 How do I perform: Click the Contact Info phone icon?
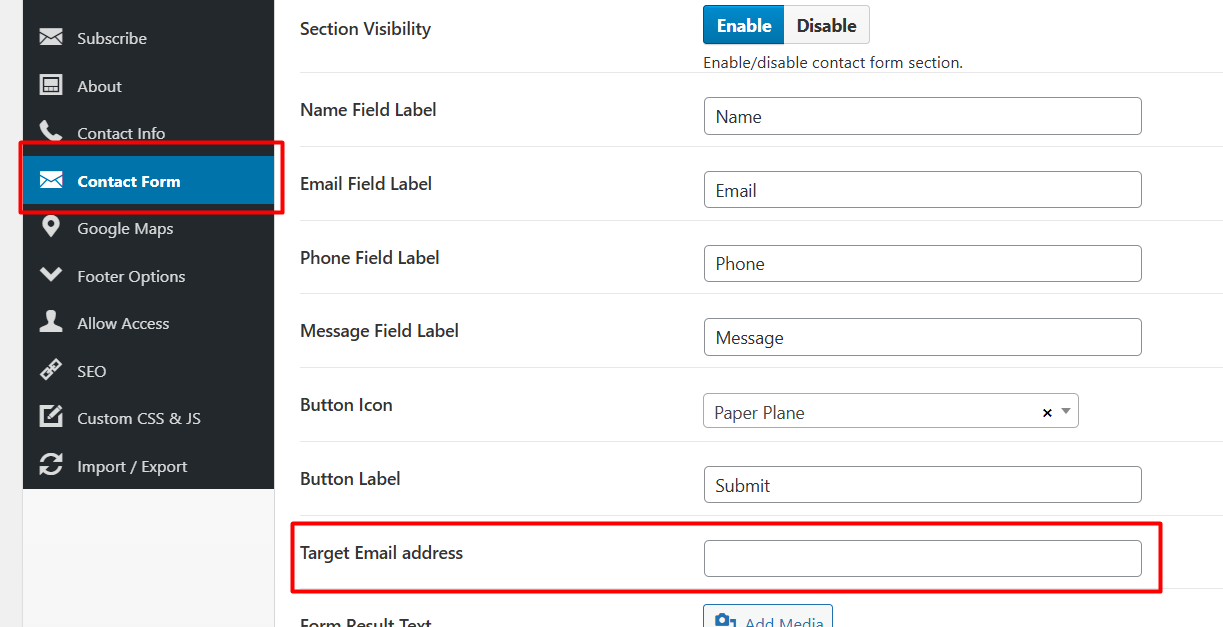pyautogui.click(x=50, y=131)
